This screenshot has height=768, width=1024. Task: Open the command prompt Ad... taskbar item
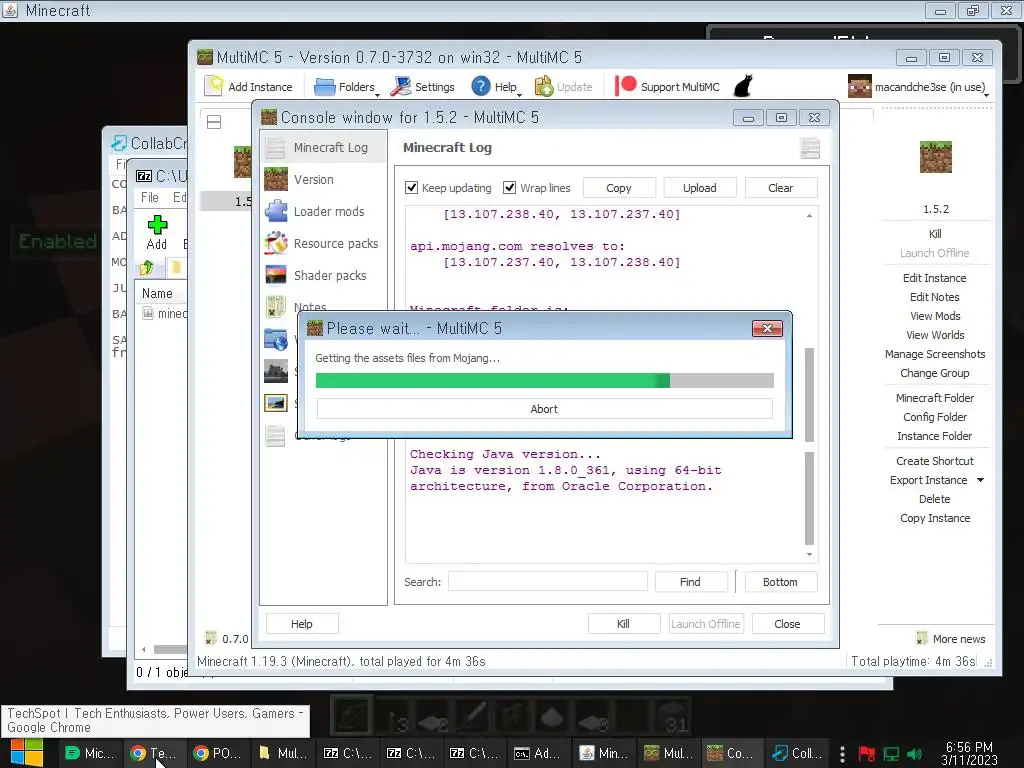pos(537,753)
